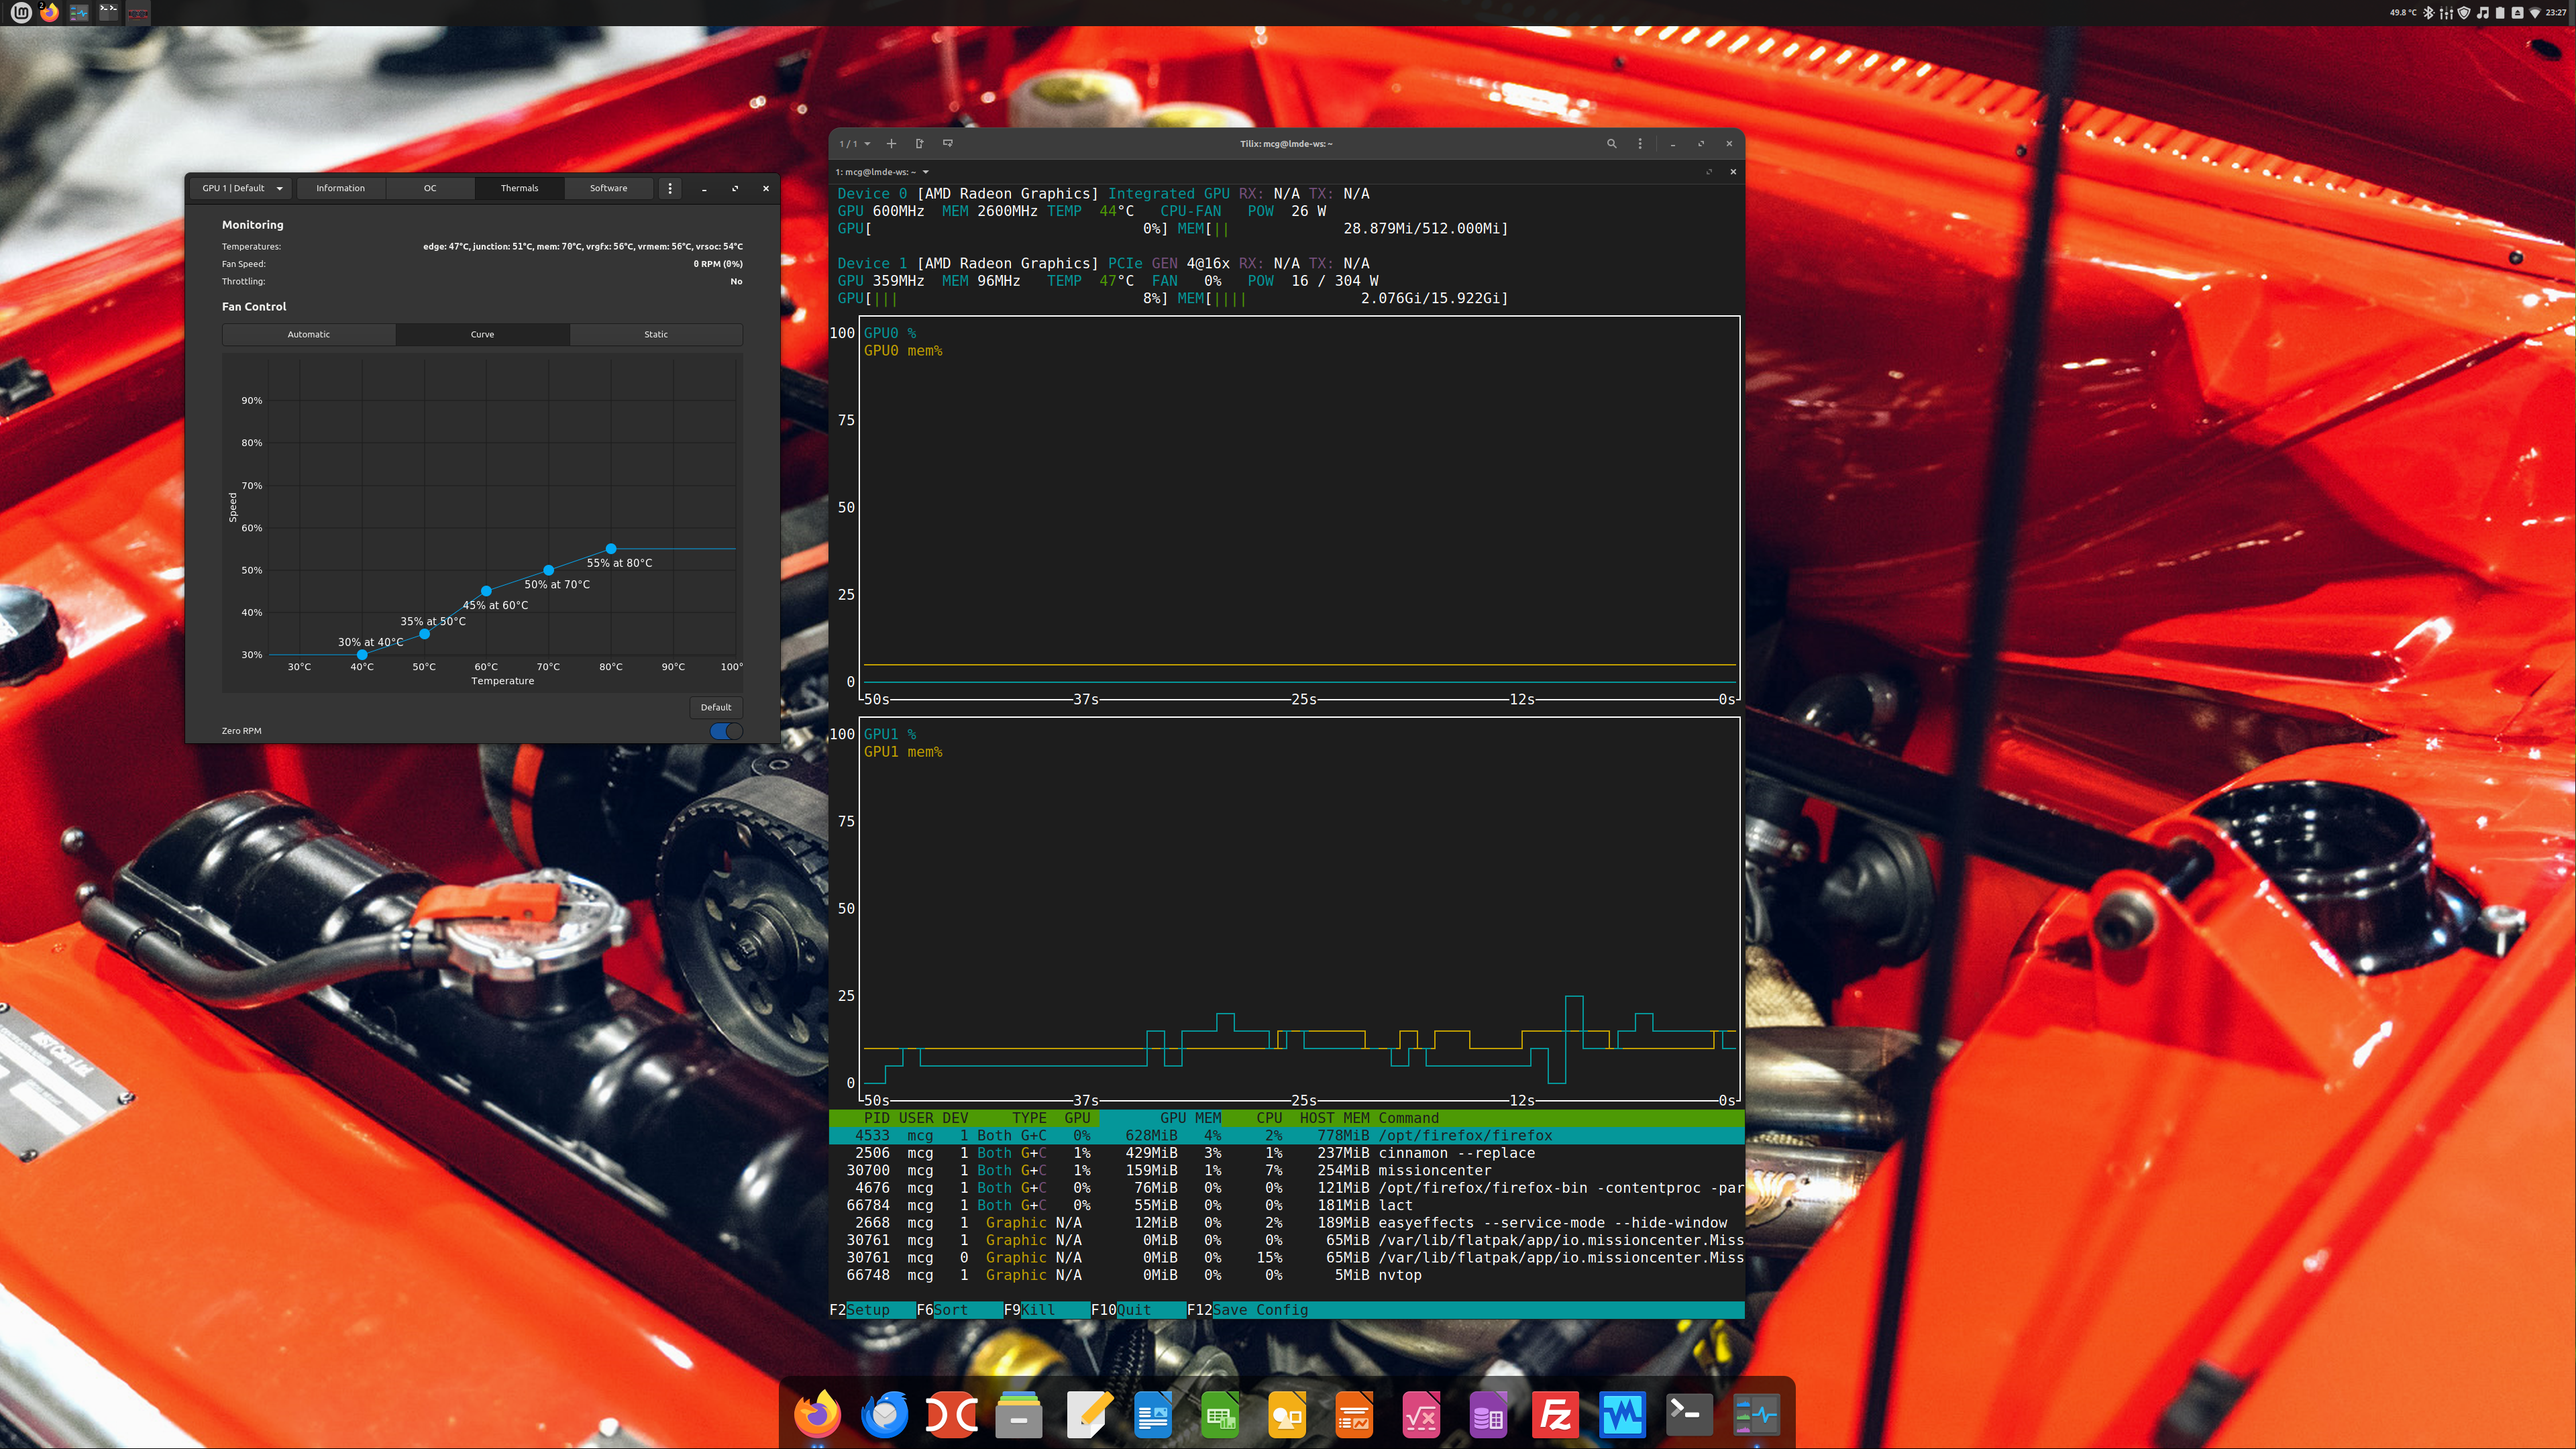Open the Tilix window kebab menu
Screen dimensions: 2576x1449
pos(1640,144)
